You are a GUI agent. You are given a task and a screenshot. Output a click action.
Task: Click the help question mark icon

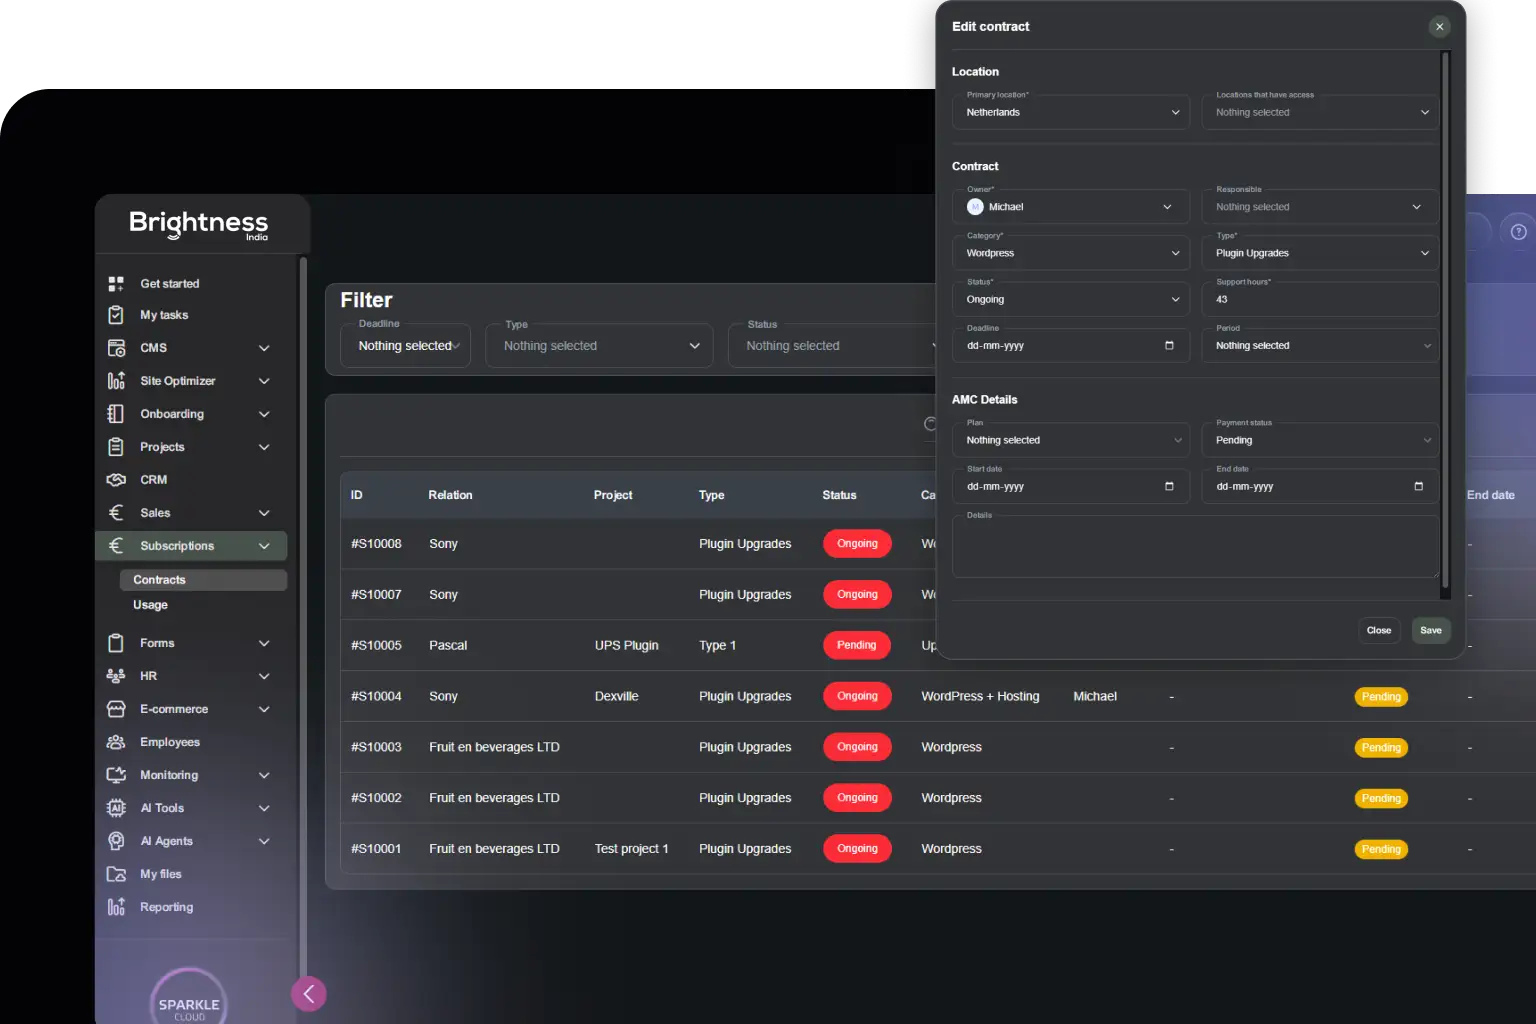pos(1518,232)
